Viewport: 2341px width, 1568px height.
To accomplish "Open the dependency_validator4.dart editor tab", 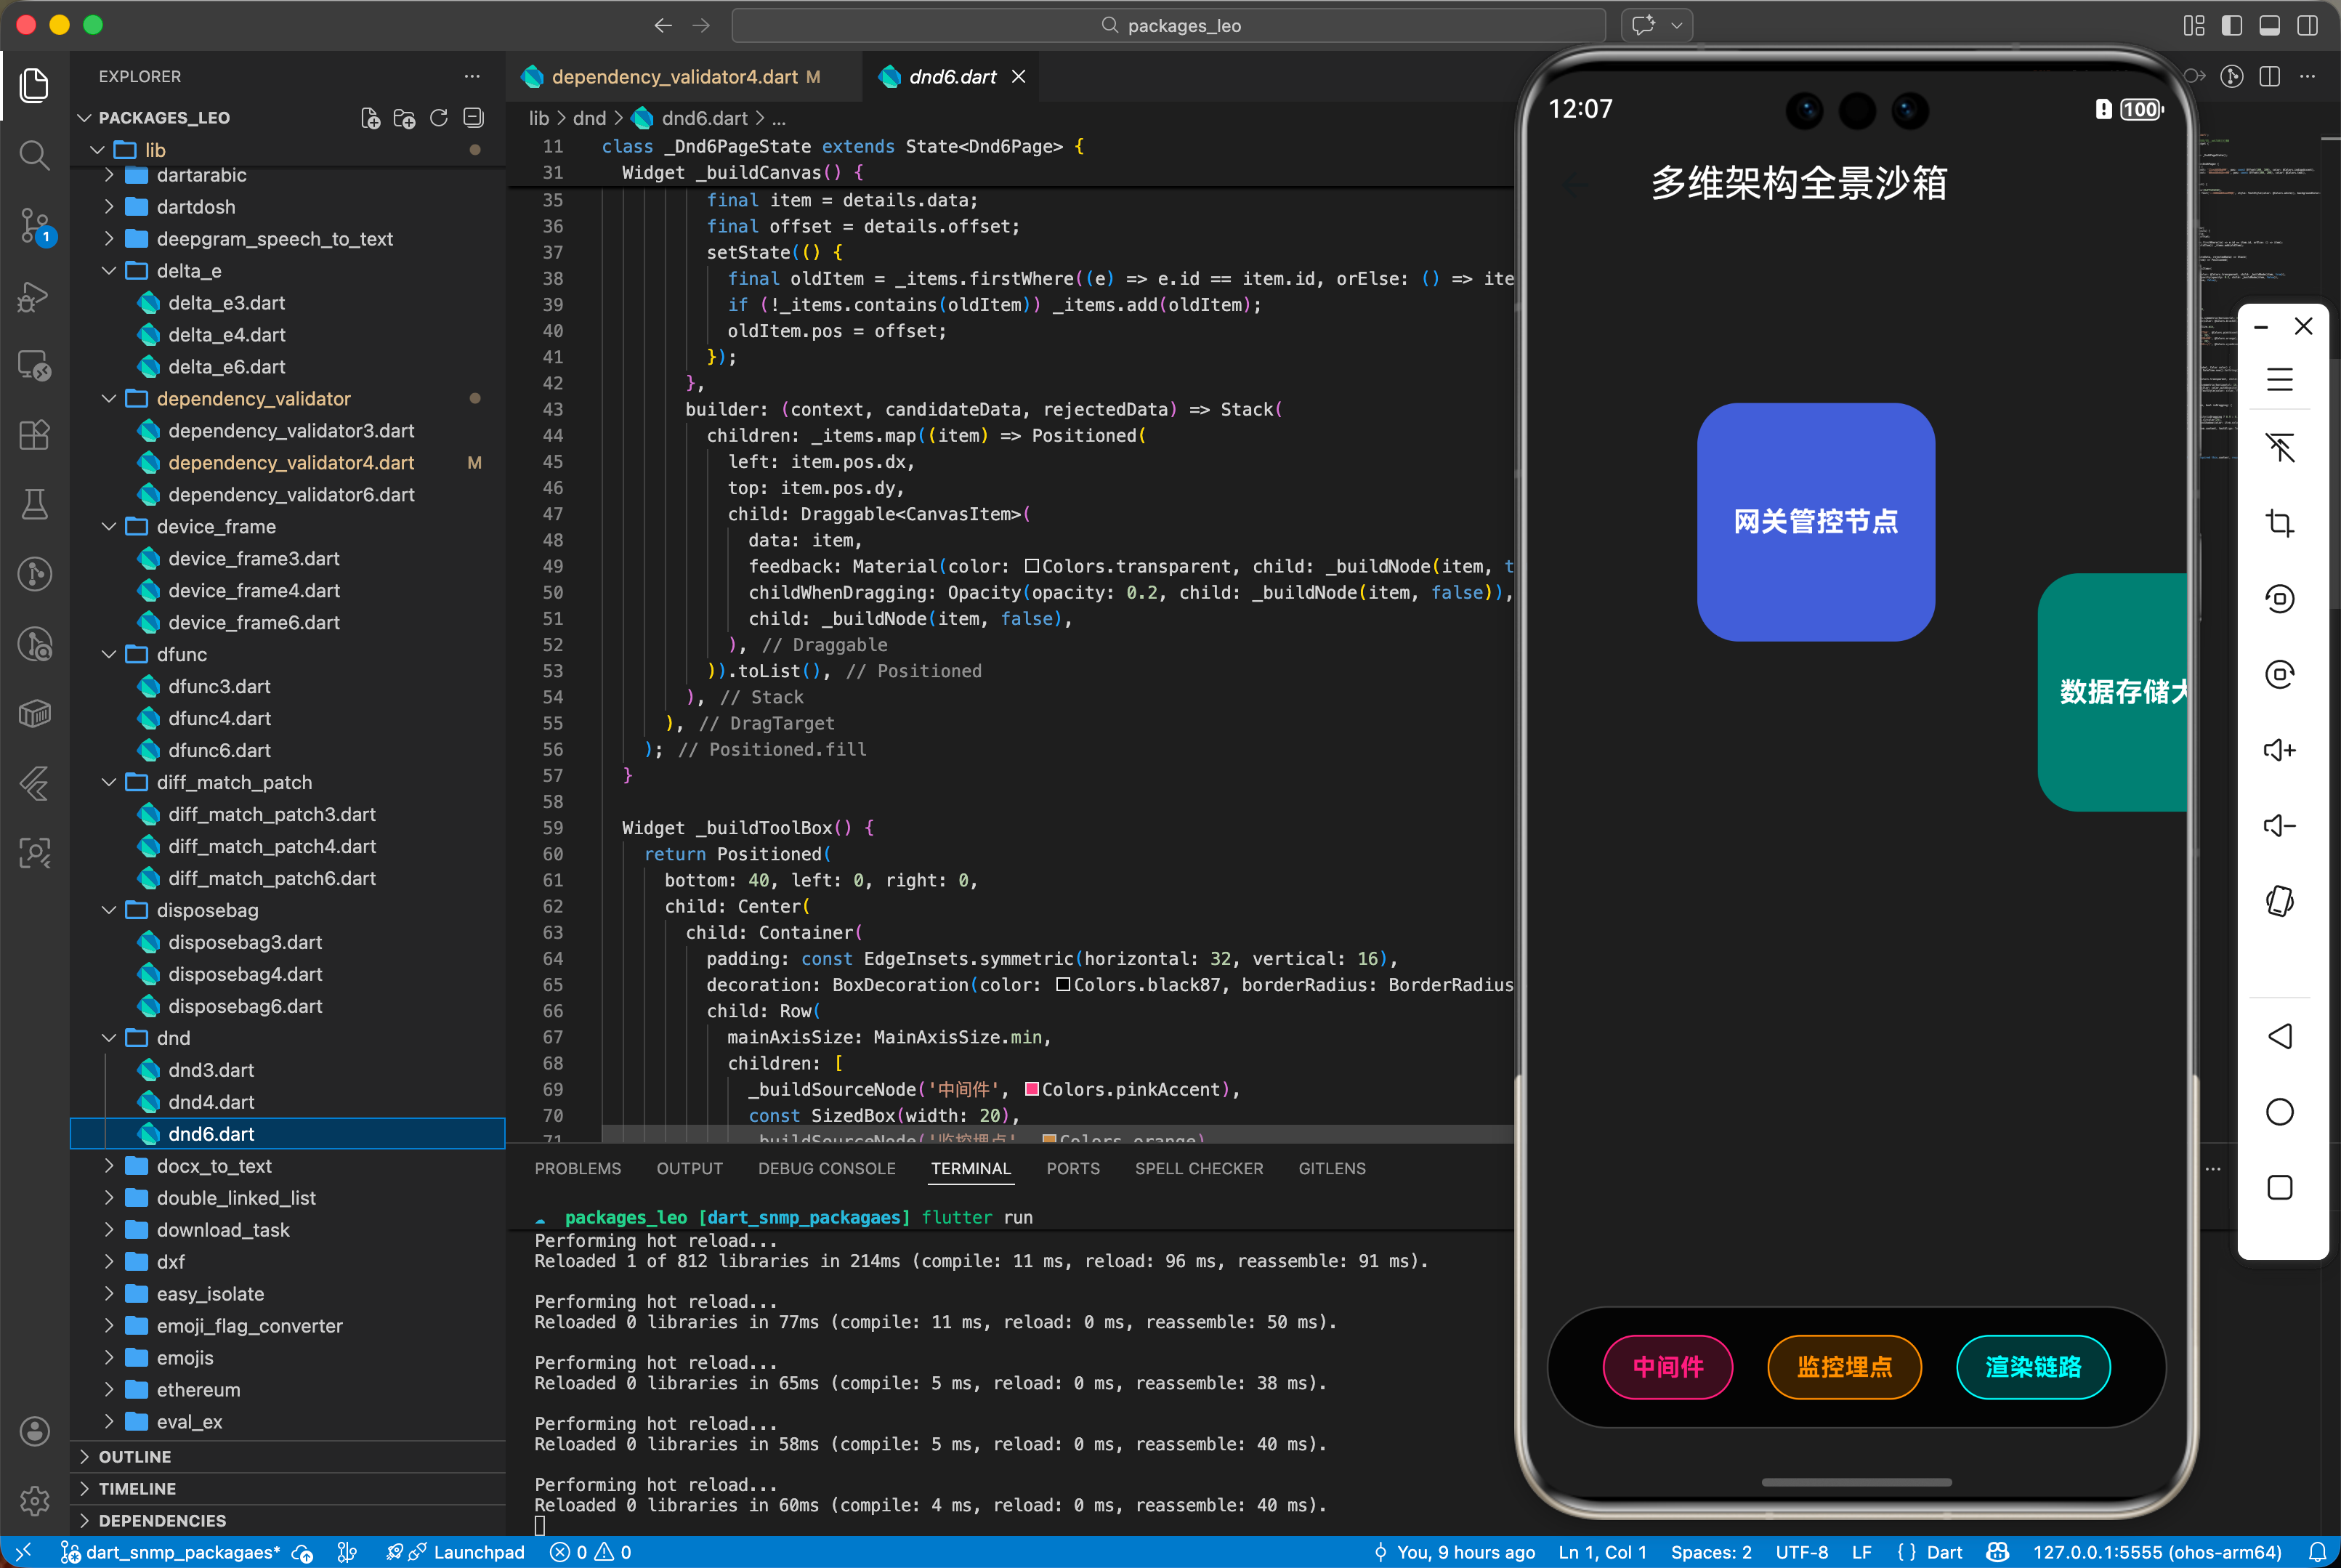I will coord(674,77).
